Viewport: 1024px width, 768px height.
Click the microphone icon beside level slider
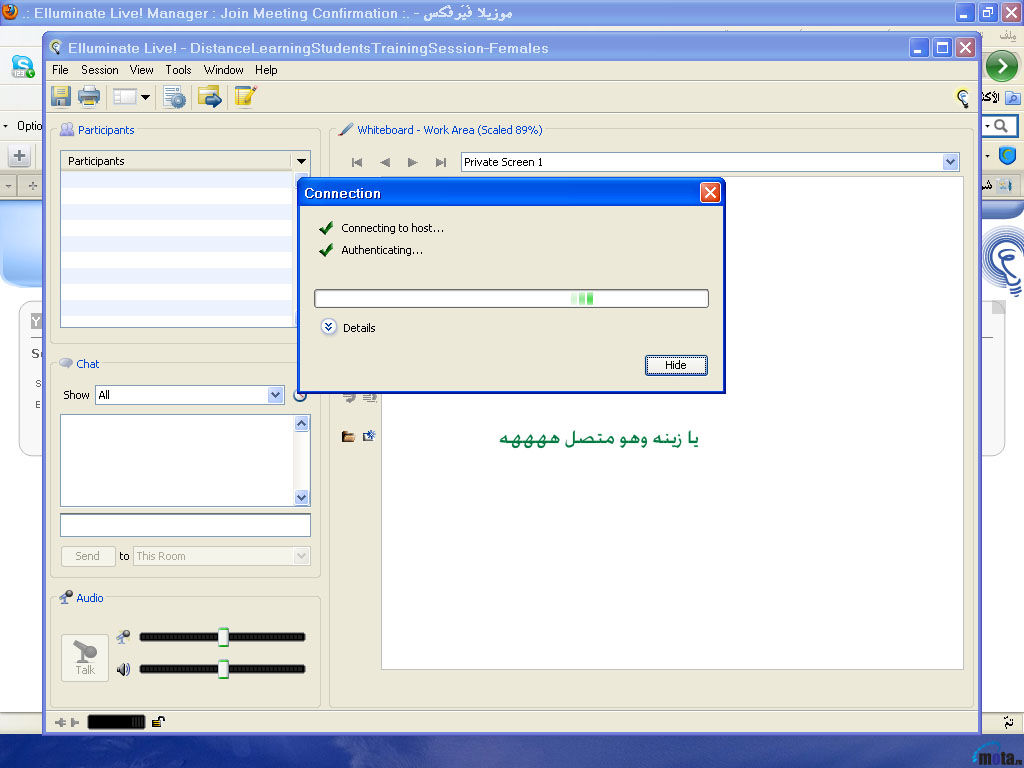click(123, 637)
